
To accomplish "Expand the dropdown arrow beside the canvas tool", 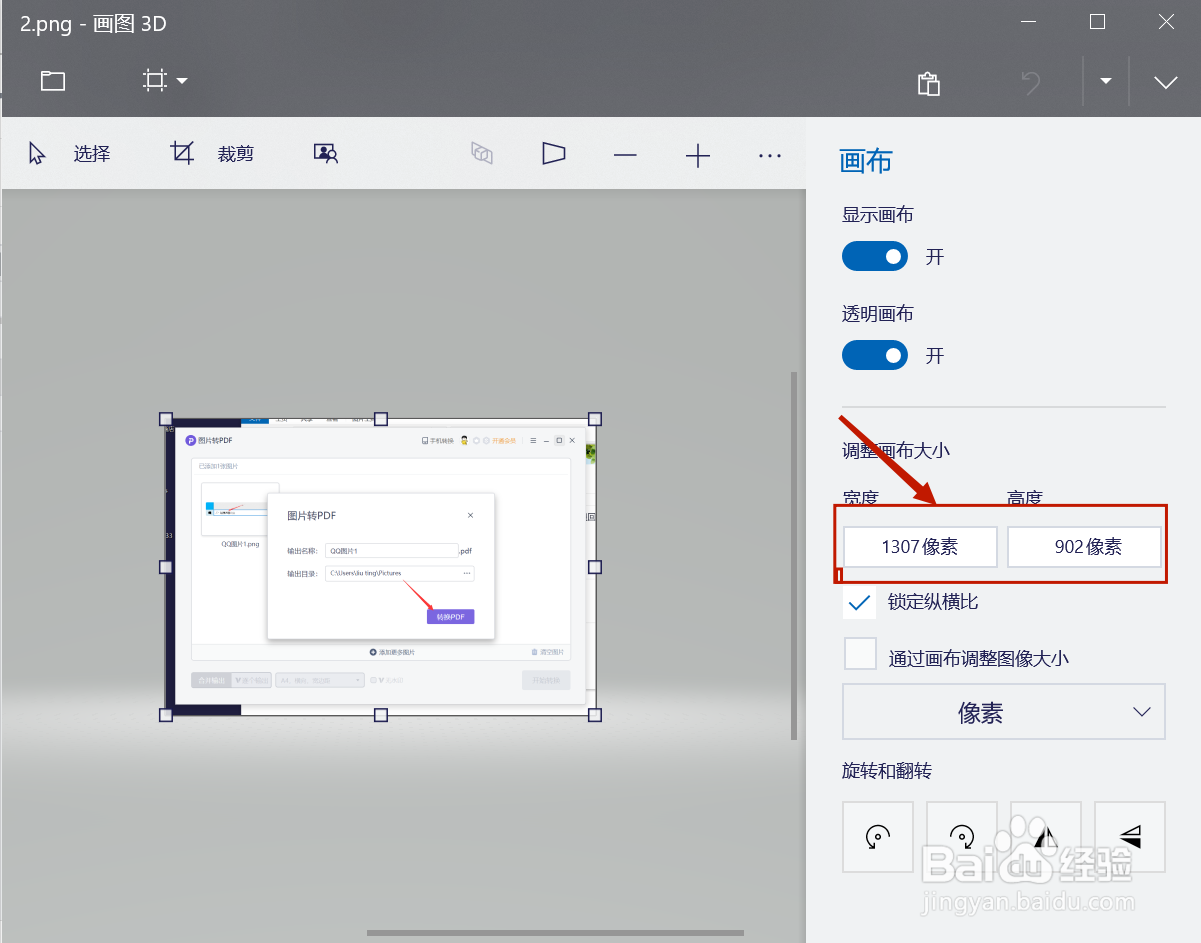I will coord(182,81).
